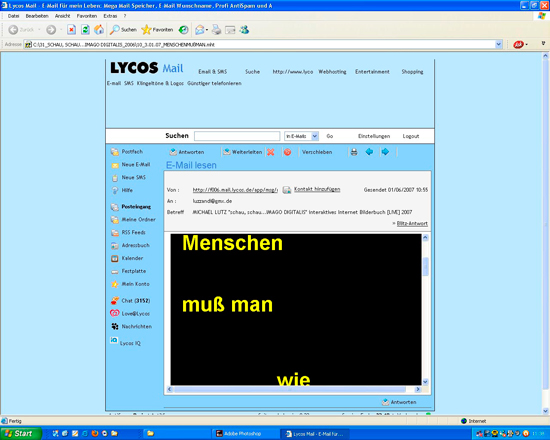Open Shopping navigation link
The width and height of the screenshot is (550, 440).
pyautogui.click(x=412, y=72)
